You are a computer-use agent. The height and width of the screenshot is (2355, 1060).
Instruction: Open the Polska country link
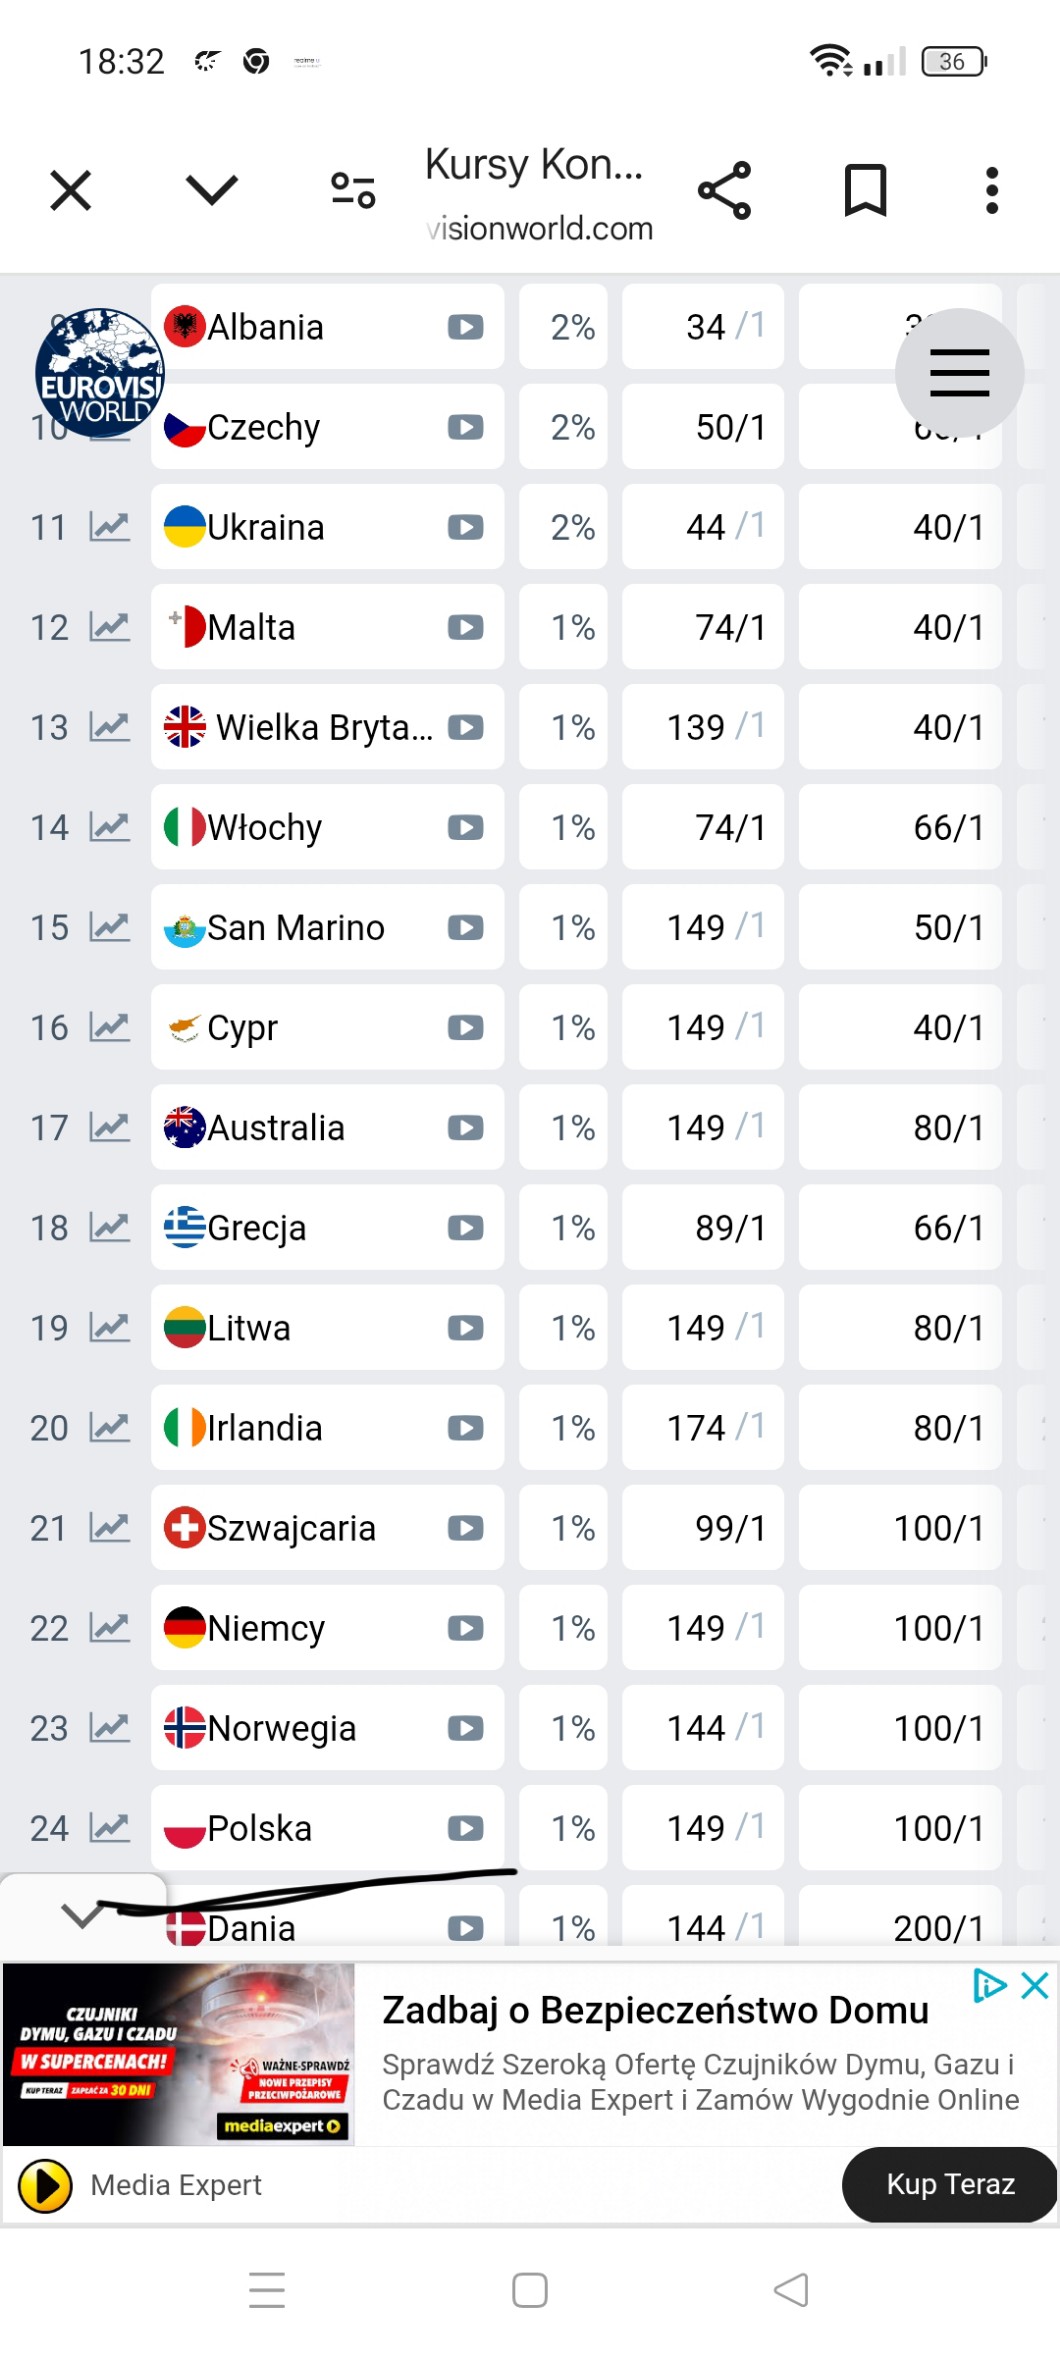(x=259, y=1828)
